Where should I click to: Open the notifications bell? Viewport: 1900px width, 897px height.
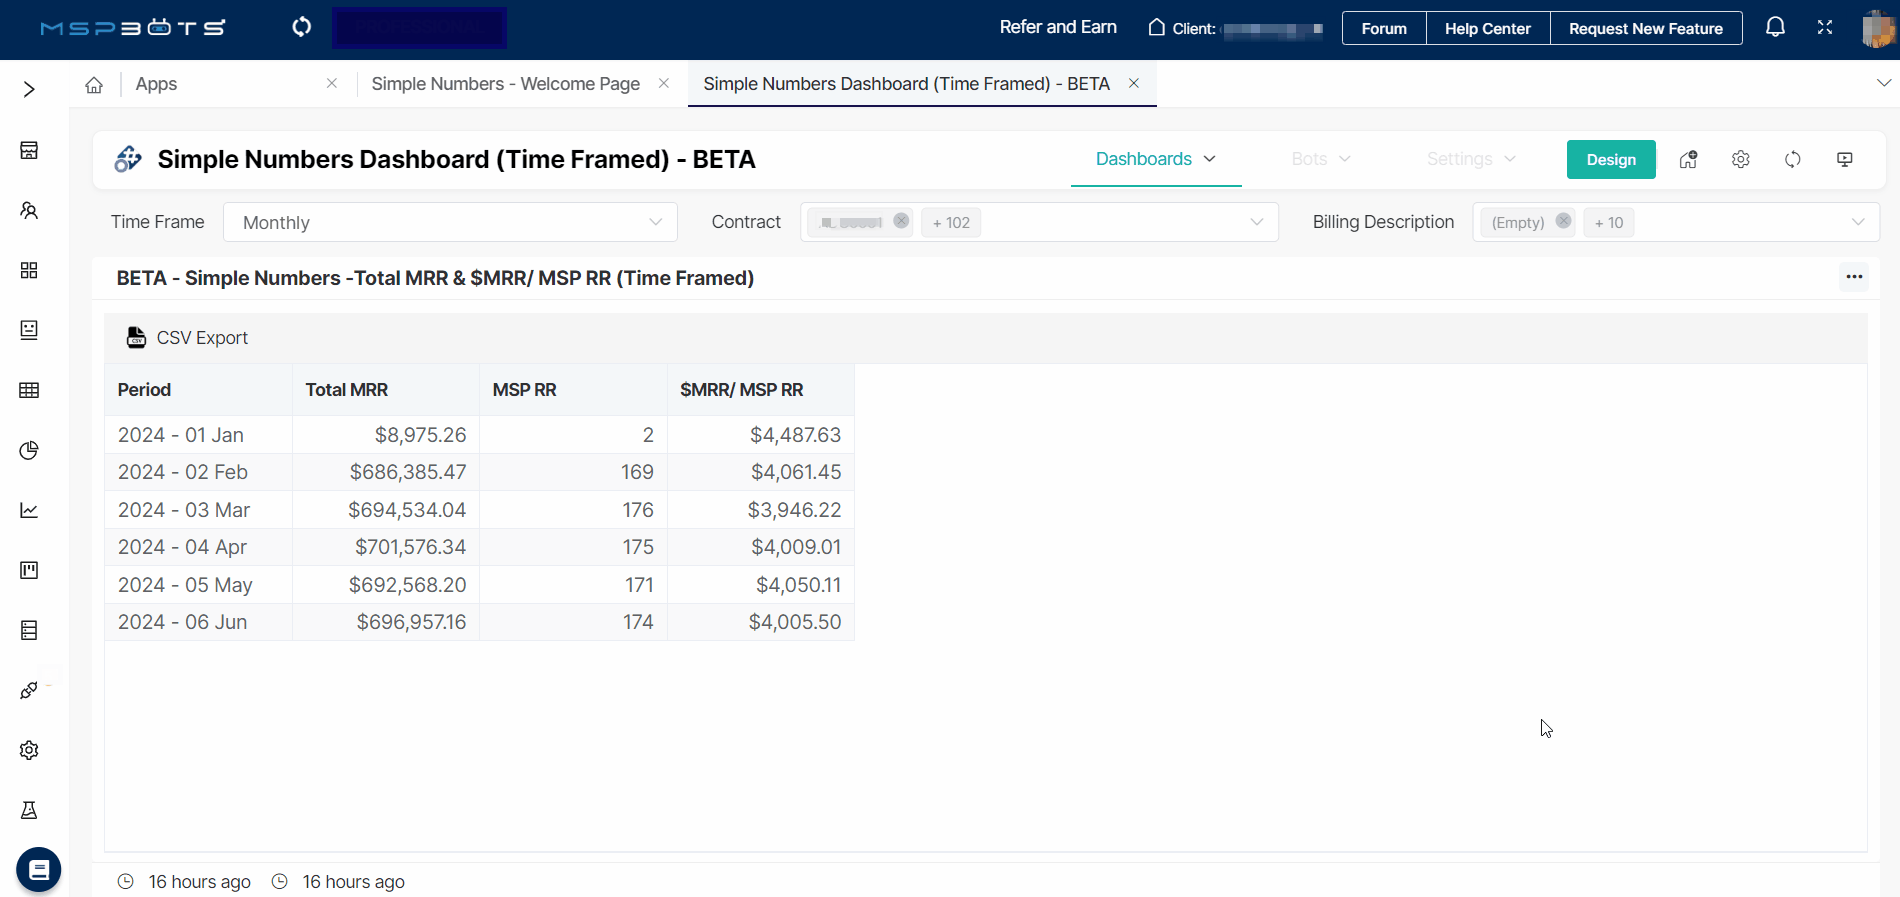pyautogui.click(x=1775, y=28)
